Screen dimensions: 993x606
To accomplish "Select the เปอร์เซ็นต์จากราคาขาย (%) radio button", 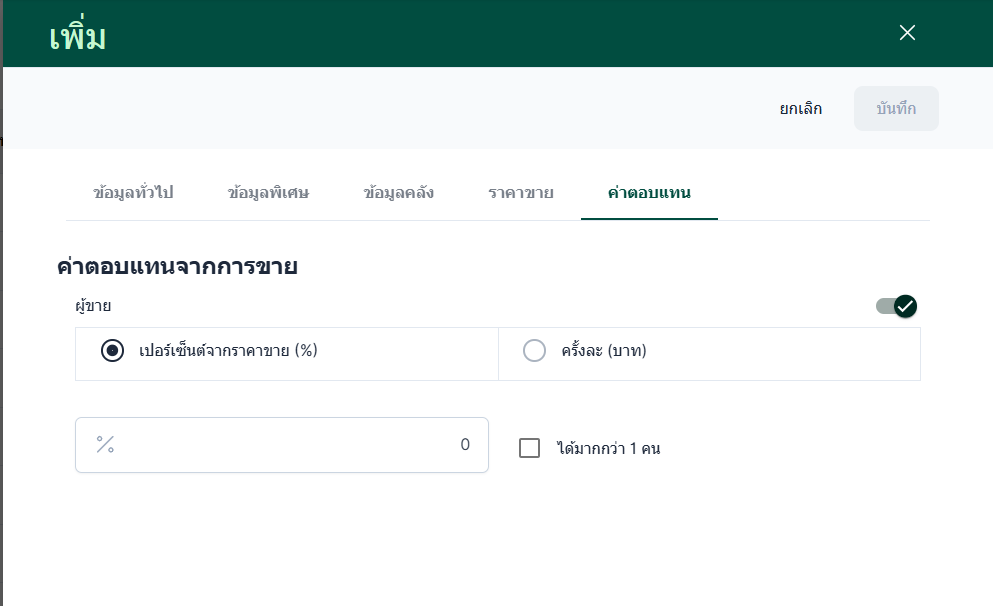I will [113, 351].
